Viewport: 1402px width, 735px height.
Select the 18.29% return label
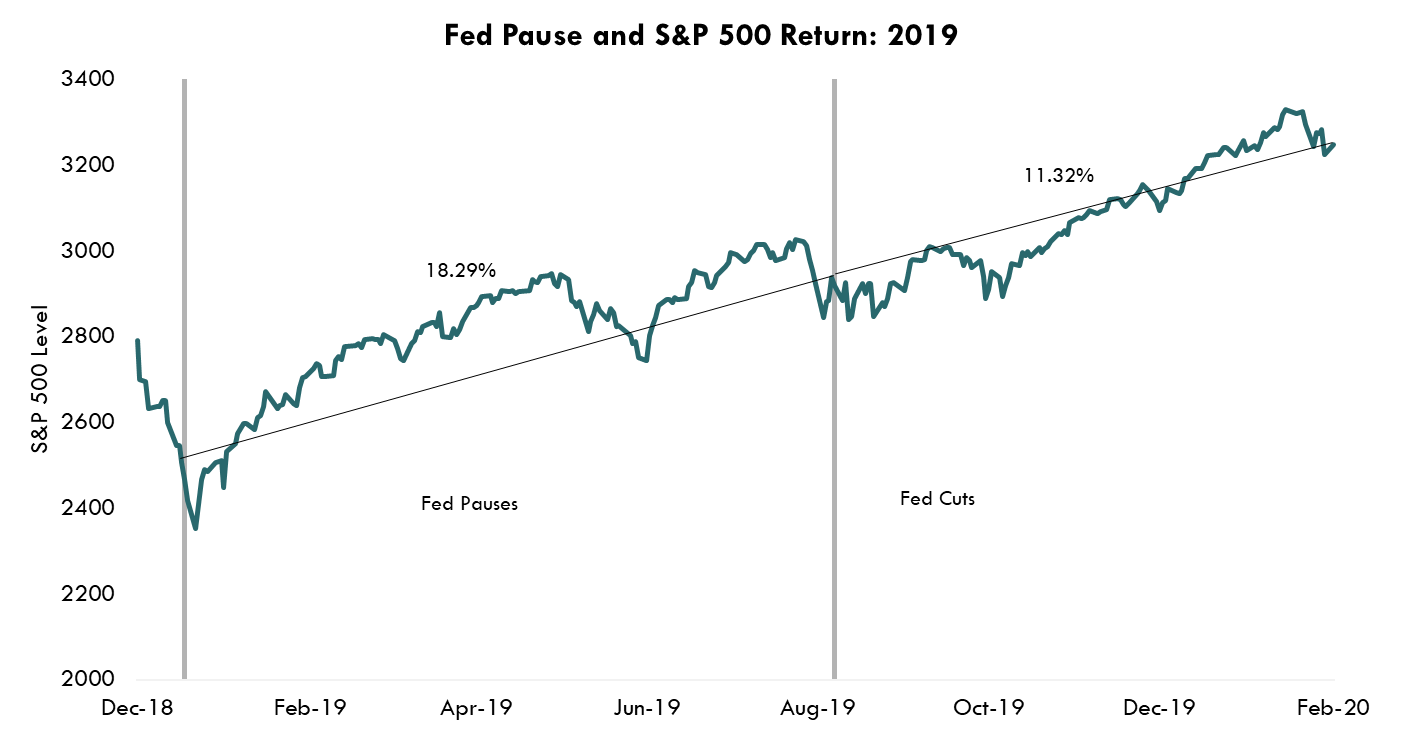click(460, 270)
